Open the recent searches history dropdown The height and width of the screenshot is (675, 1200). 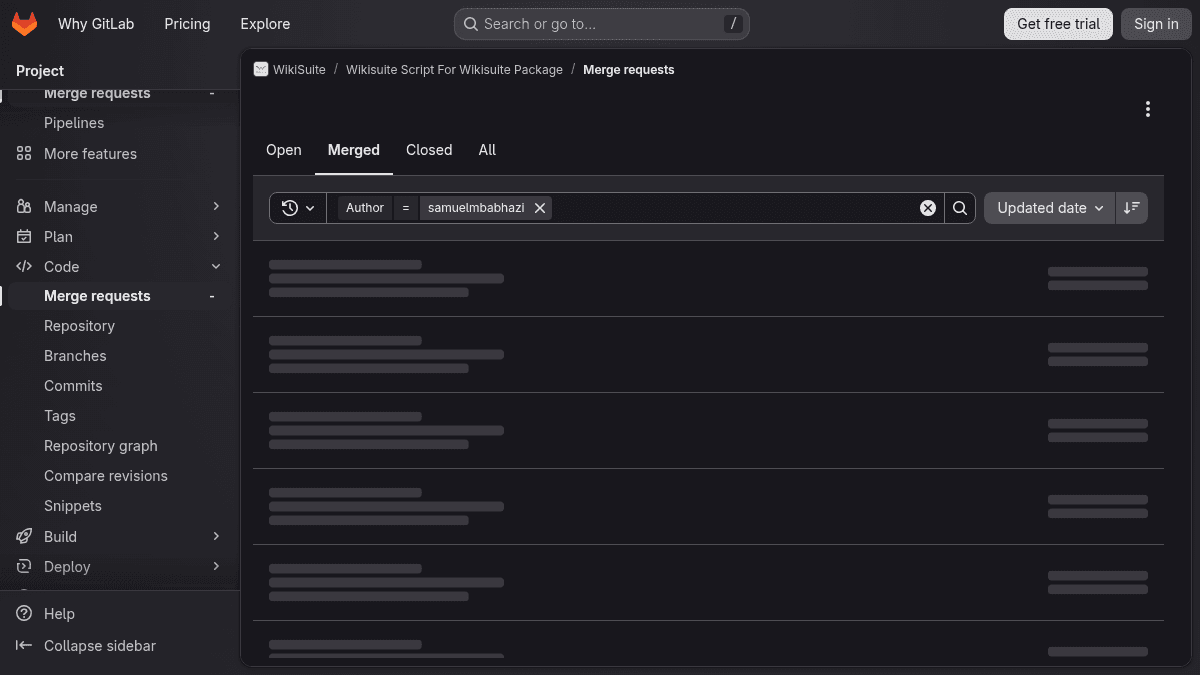pos(298,208)
